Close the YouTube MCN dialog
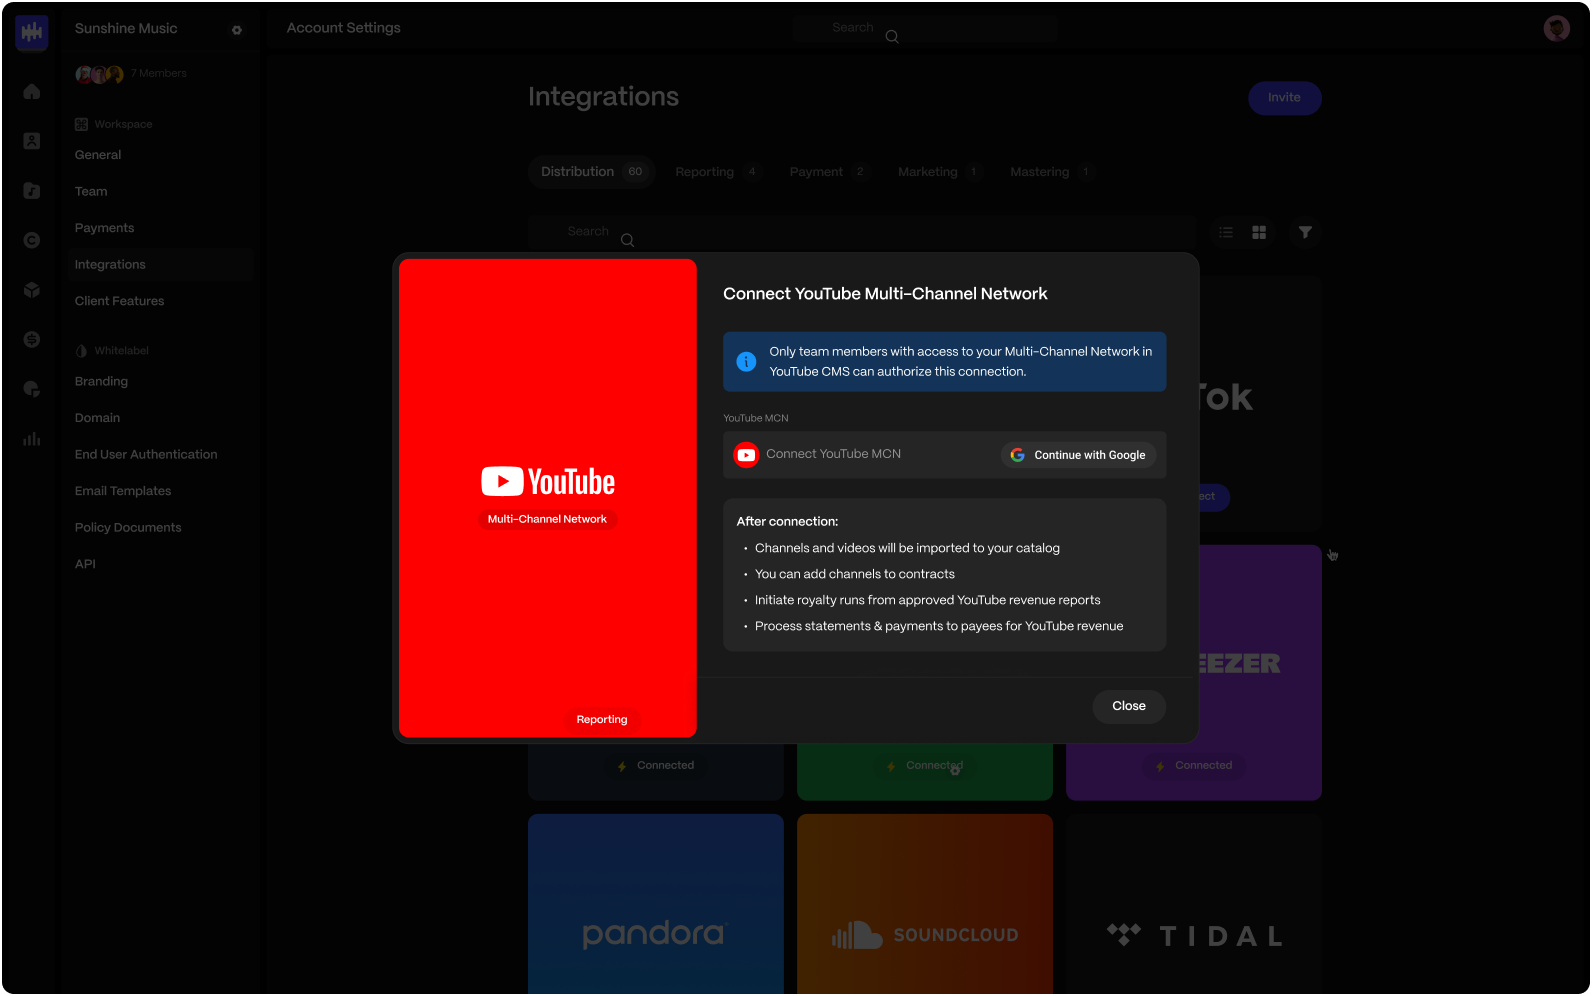 pyautogui.click(x=1129, y=706)
